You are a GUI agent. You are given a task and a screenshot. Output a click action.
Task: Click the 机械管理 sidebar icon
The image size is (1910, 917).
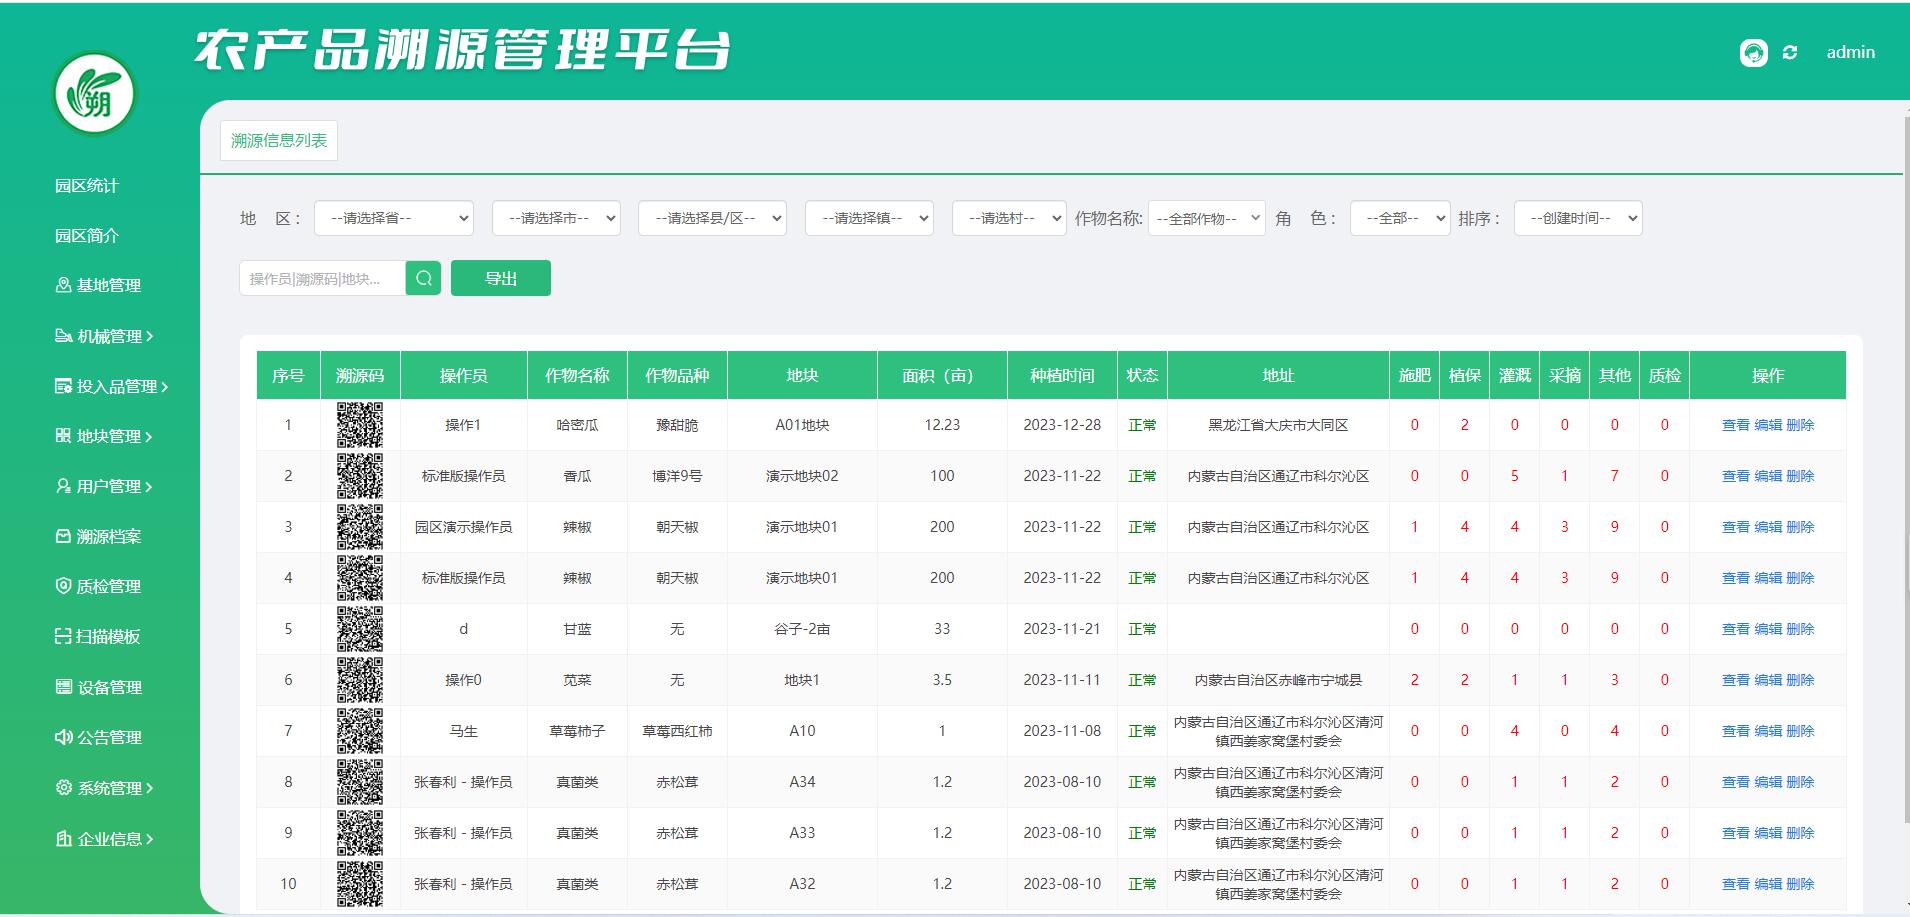[63, 336]
